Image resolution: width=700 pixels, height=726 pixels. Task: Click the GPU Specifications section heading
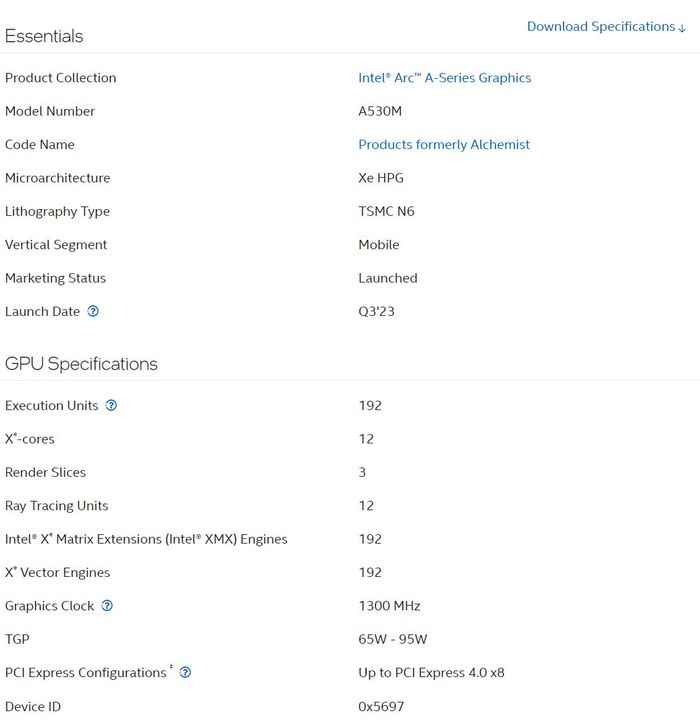(x=81, y=364)
